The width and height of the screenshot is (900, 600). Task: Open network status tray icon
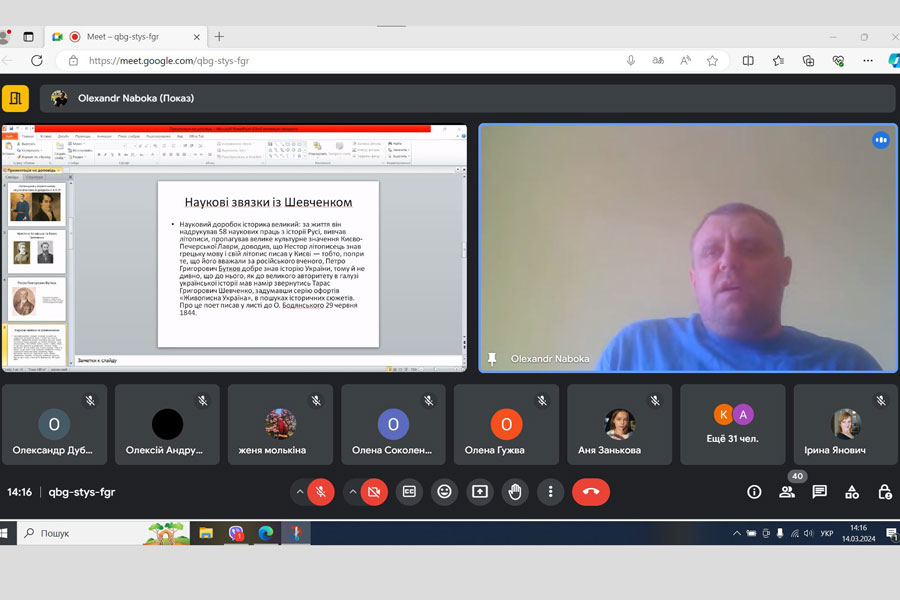click(794, 533)
